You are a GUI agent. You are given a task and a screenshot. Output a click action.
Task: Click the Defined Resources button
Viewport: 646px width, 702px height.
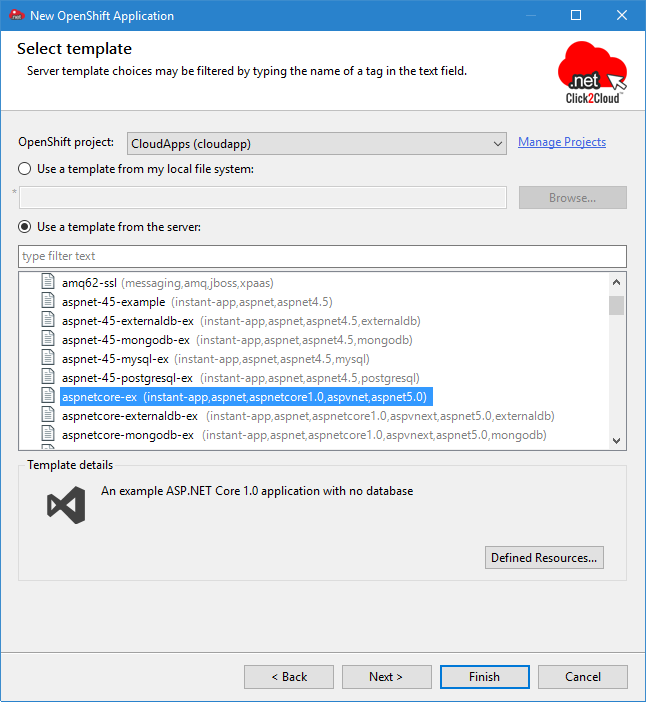click(544, 557)
